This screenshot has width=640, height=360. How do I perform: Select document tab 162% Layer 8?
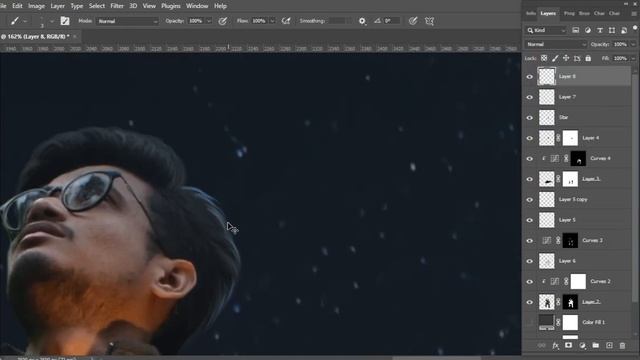pos(35,36)
